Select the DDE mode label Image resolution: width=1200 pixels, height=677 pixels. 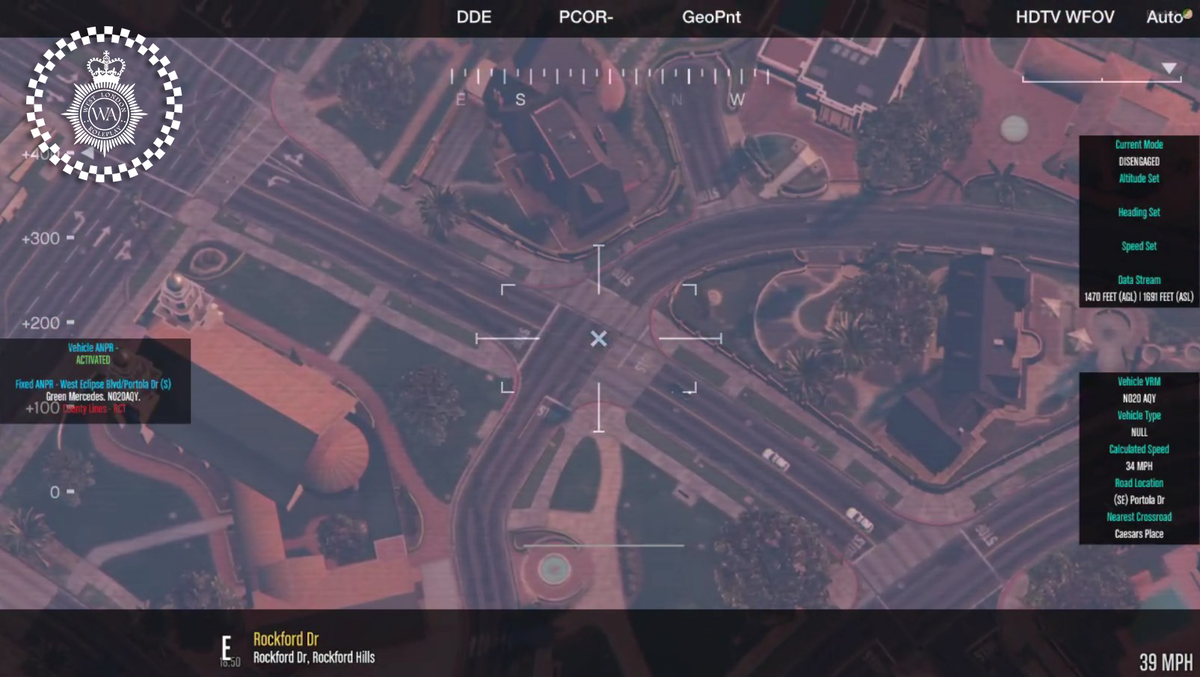[x=474, y=17]
